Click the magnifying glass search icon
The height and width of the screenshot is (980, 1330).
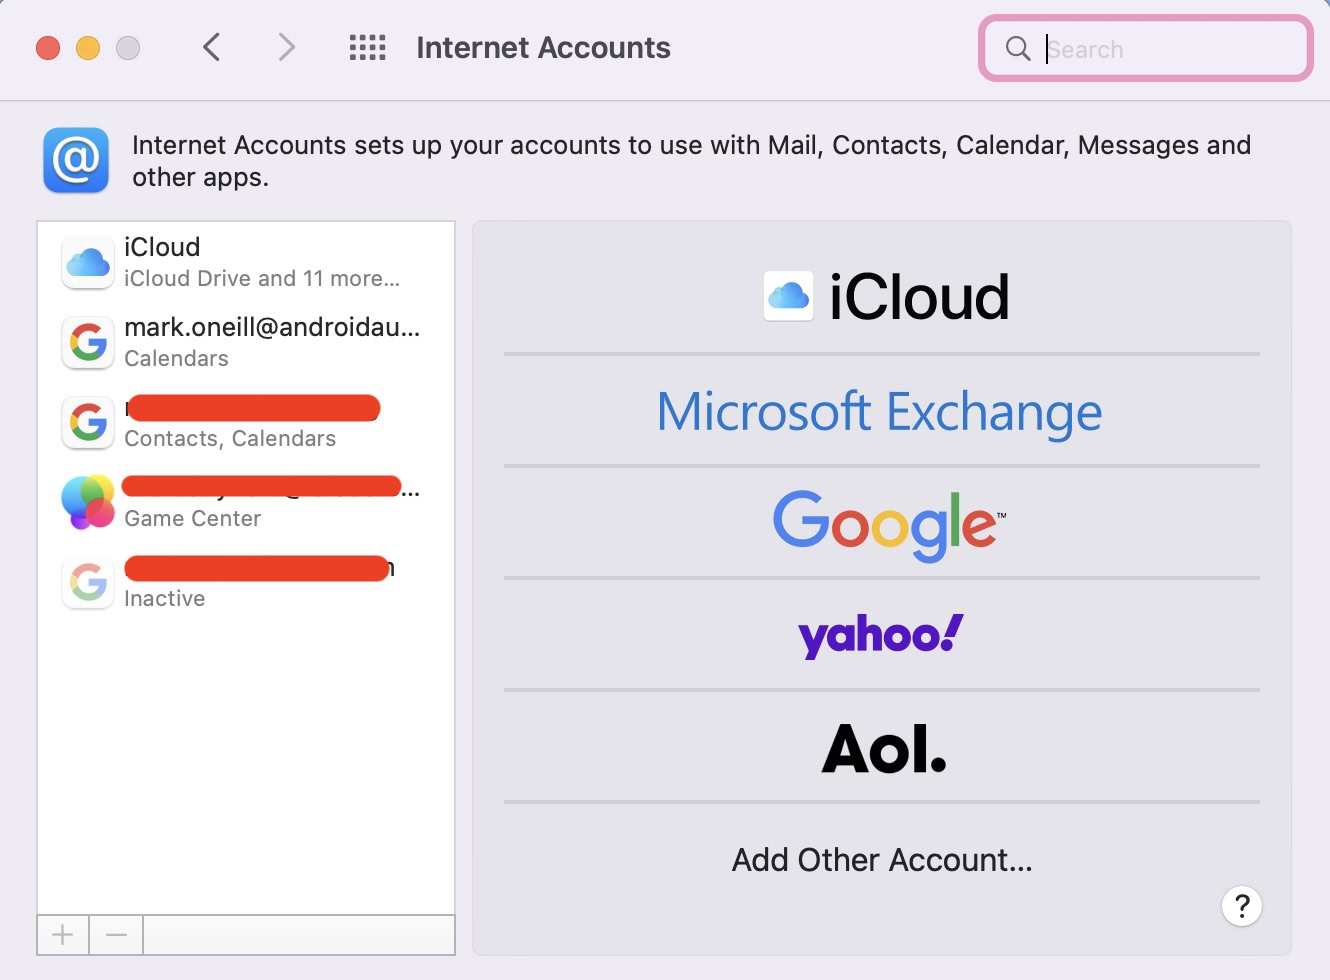click(x=1017, y=48)
